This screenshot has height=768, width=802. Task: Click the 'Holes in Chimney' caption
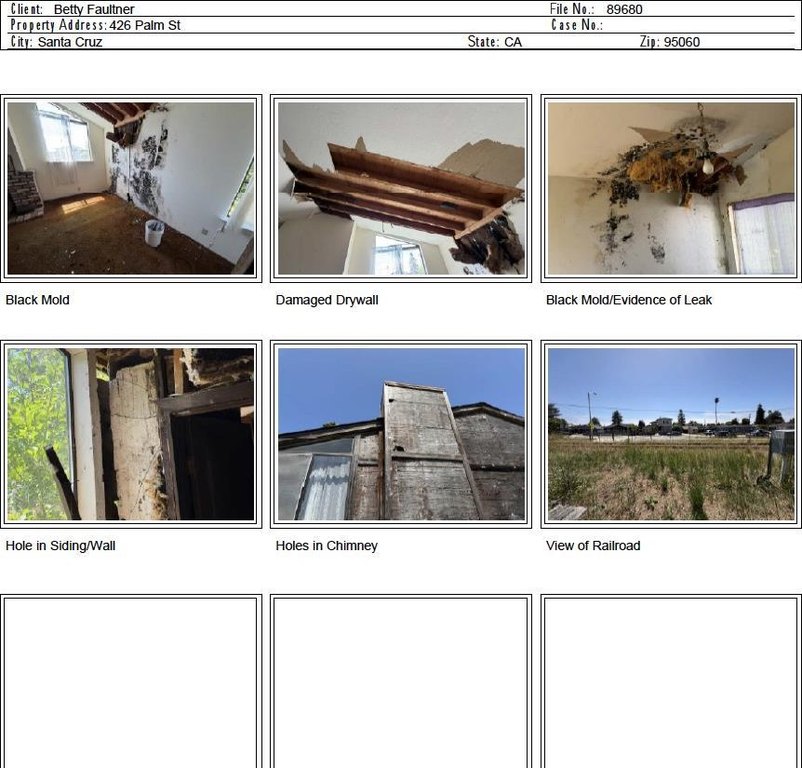tap(326, 546)
